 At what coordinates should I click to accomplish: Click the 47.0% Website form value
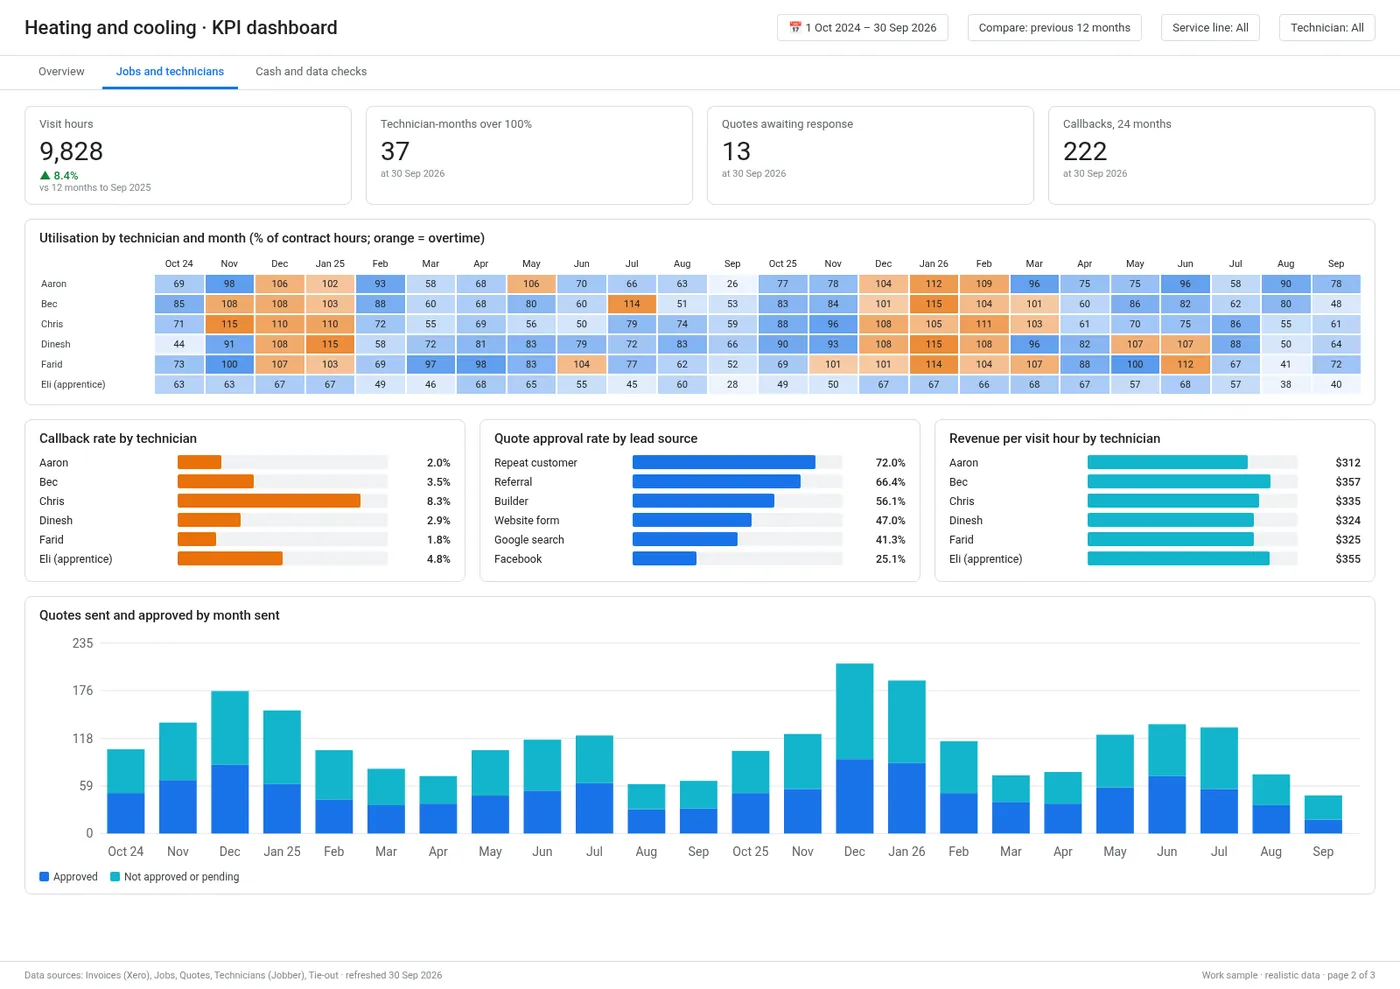(x=890, y=520)
